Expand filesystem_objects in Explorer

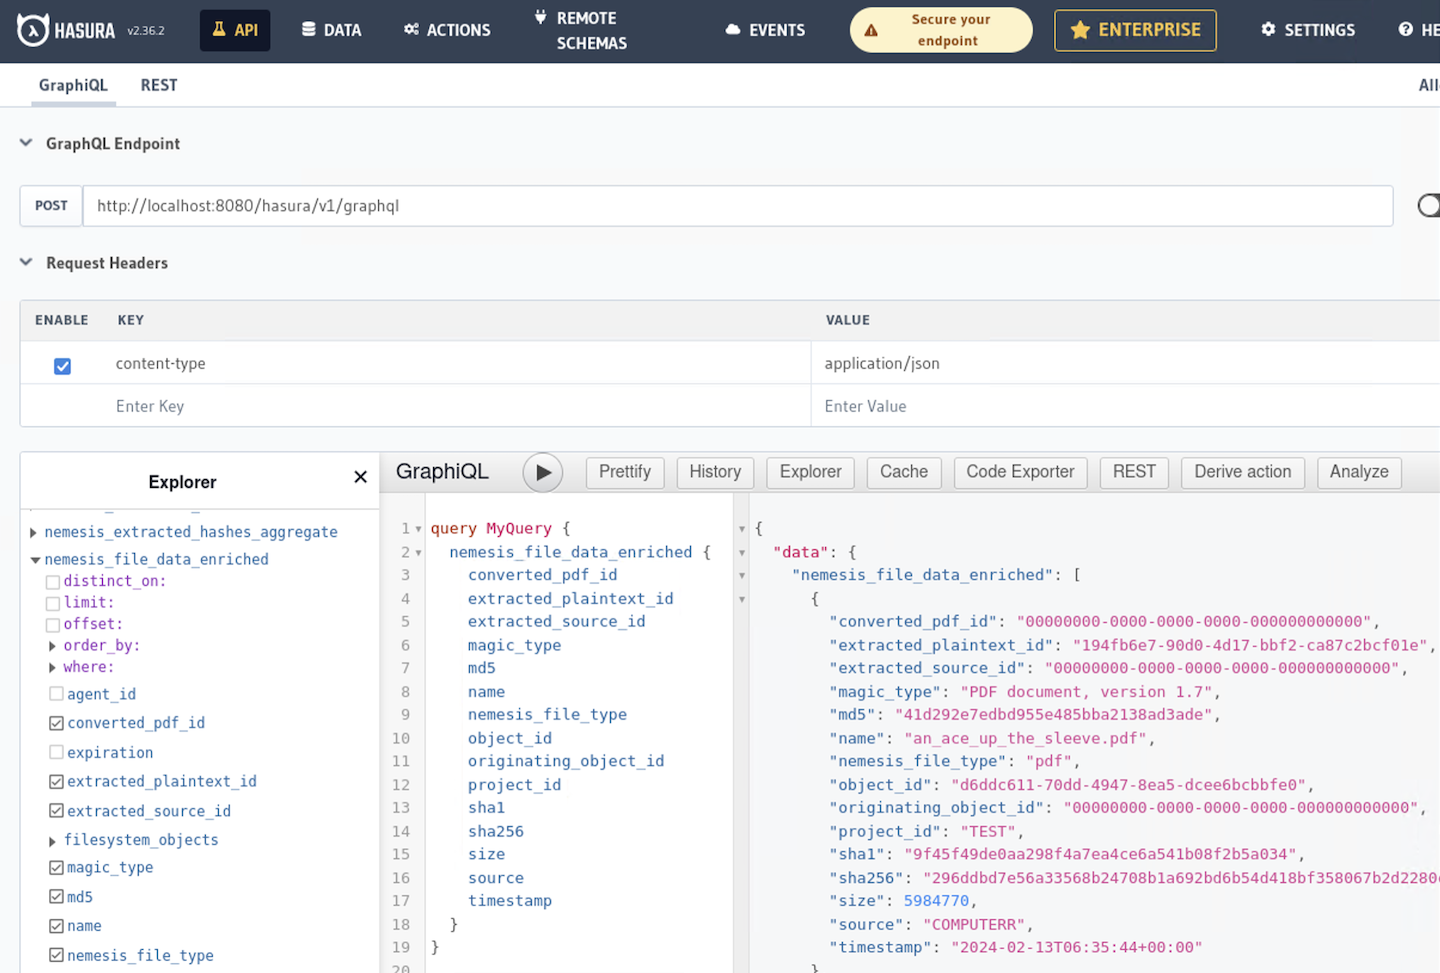52,841
